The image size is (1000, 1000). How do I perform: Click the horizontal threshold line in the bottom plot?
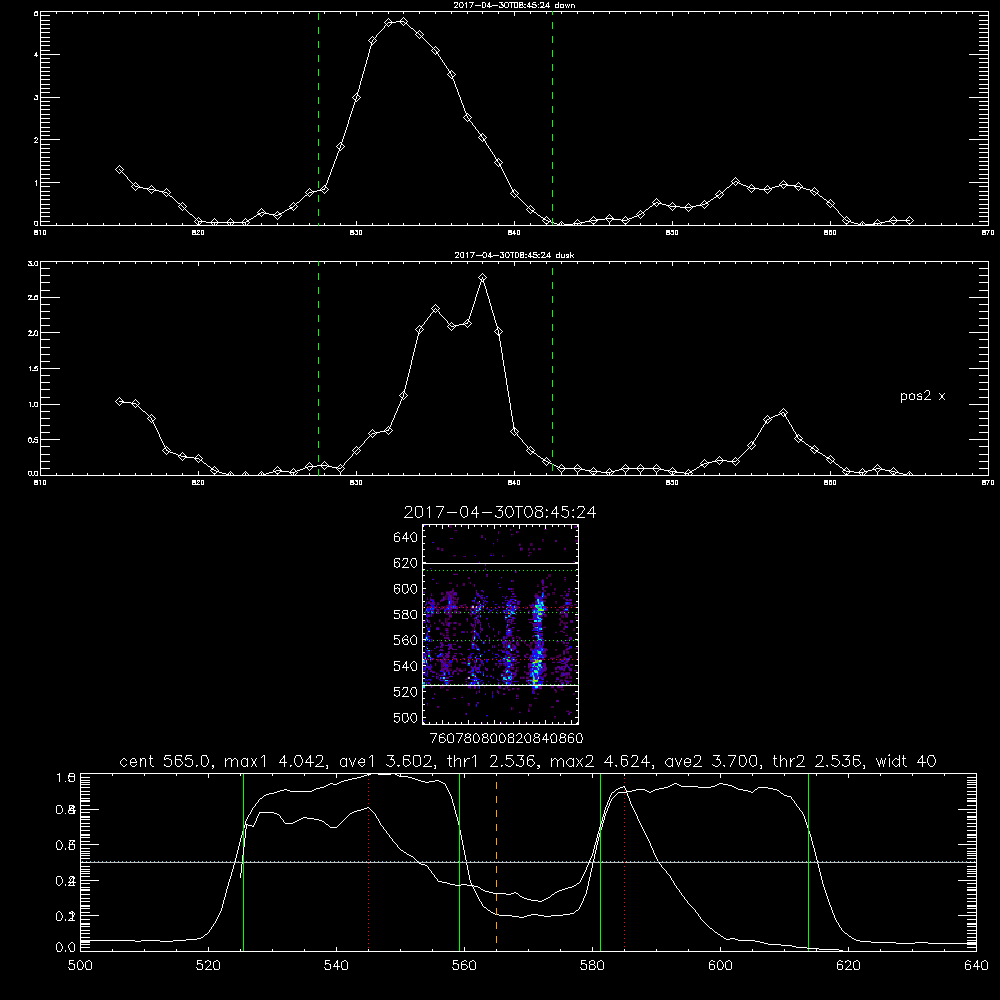[x=528, y=862]
